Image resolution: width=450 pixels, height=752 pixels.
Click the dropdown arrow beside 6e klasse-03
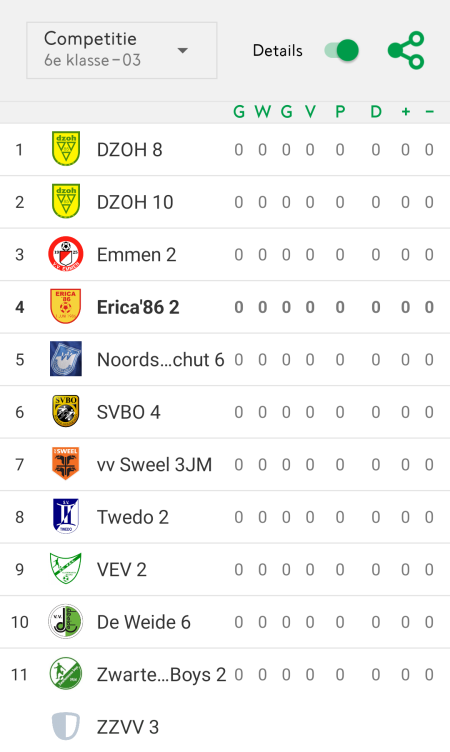[x=182, y=50]
